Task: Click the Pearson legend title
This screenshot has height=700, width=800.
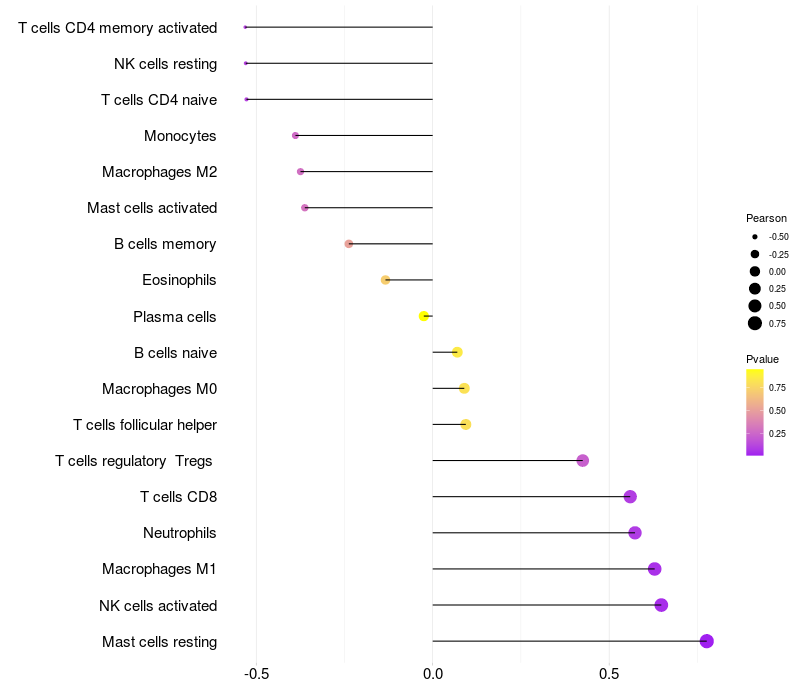Action: [766, 218]
